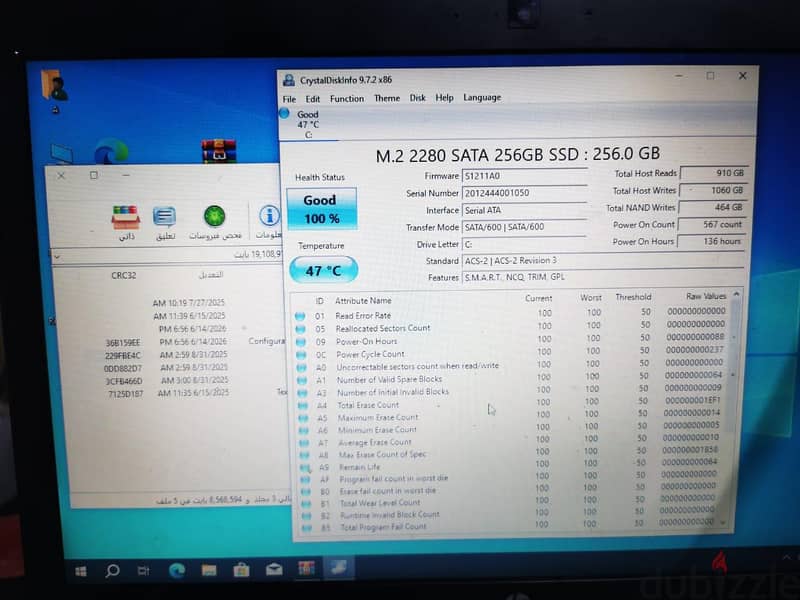Click the Power On Count value 567 count
Viewport: 800px width, 600px height.
coord(711,224)
